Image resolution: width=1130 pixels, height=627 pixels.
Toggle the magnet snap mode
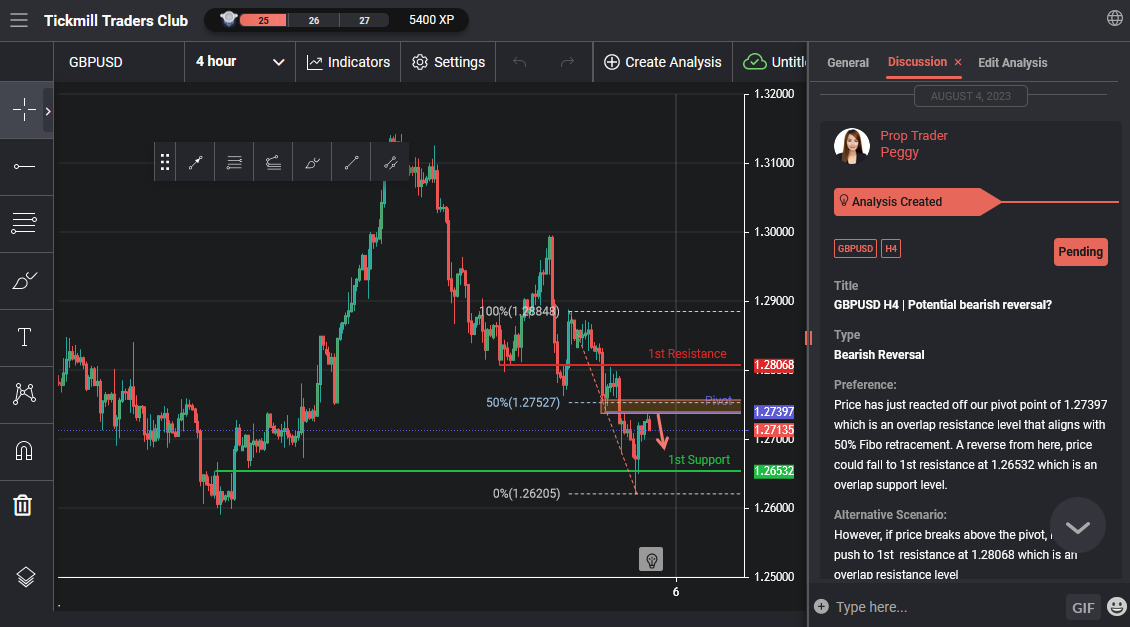(x=24, y=450)
